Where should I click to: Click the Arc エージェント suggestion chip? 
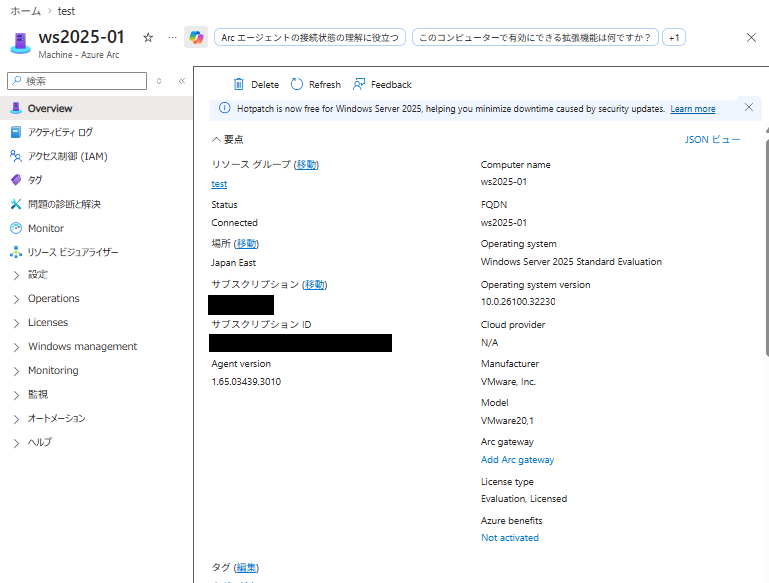point(310,37)
